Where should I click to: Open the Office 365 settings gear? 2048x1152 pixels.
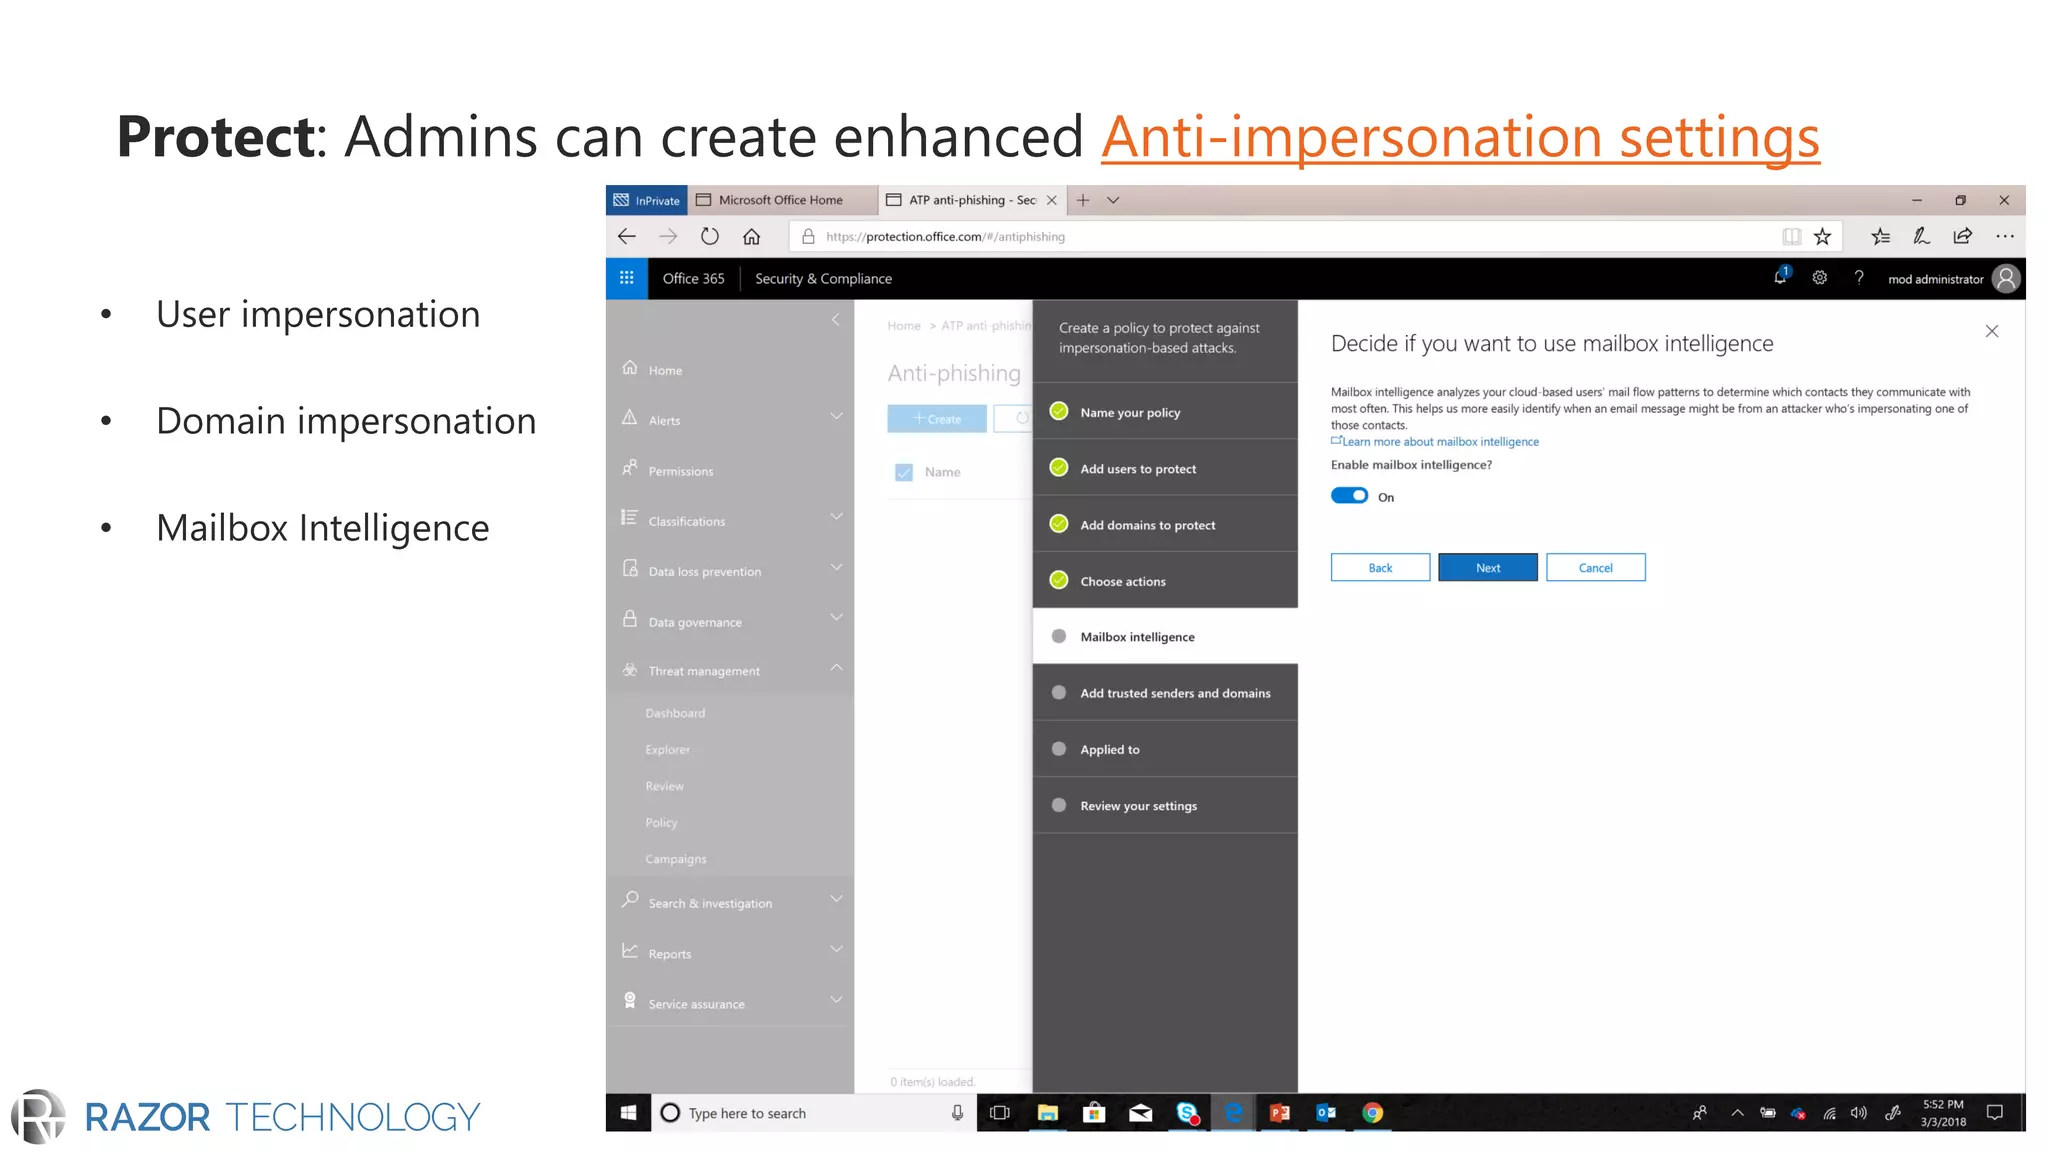pyautogui.click(x=1820, y=278)
